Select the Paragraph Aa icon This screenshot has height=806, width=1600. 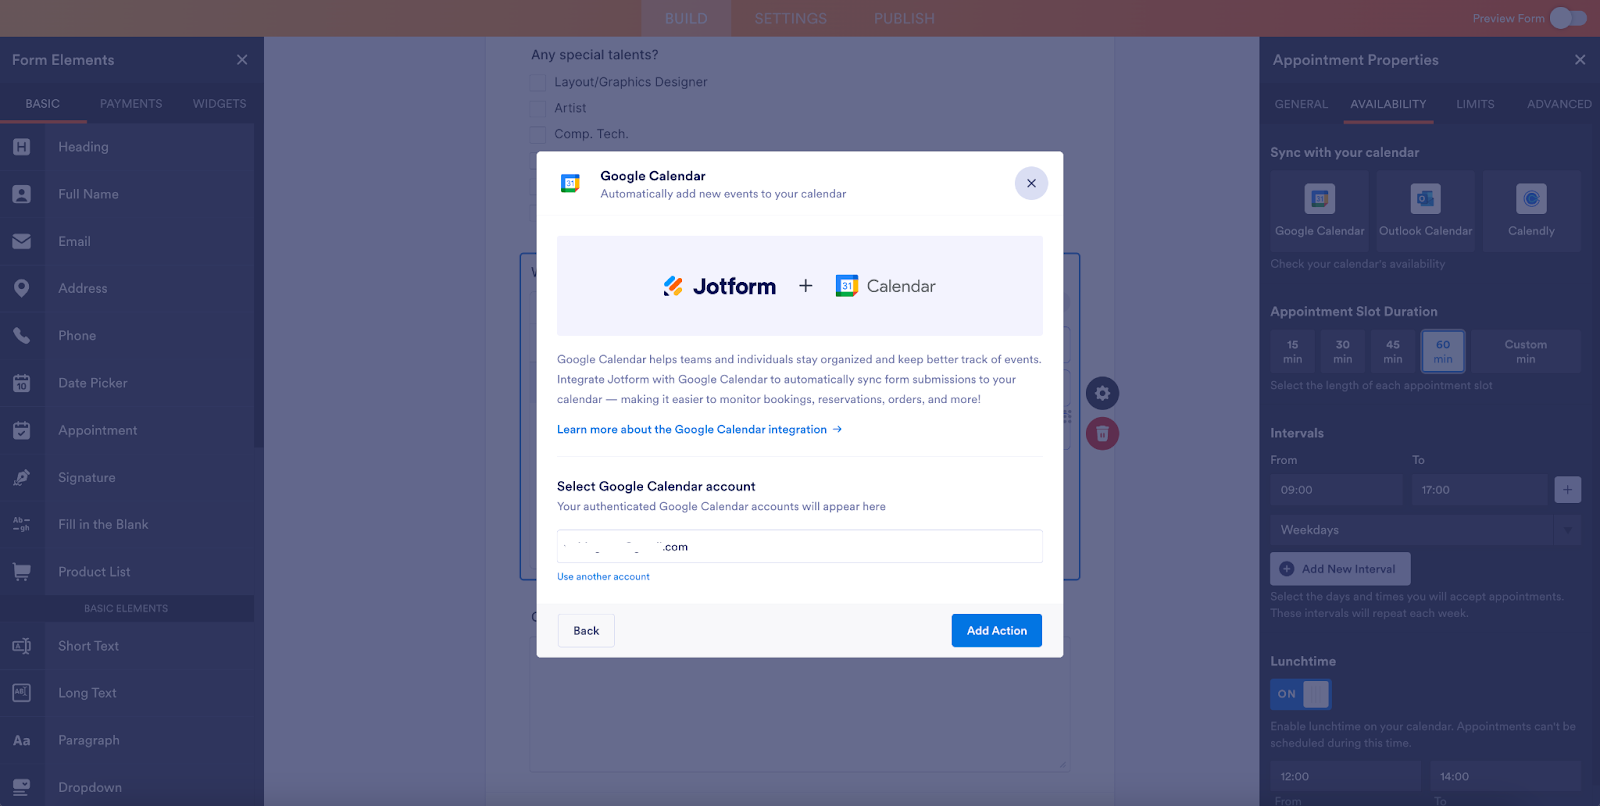(22, 740)
